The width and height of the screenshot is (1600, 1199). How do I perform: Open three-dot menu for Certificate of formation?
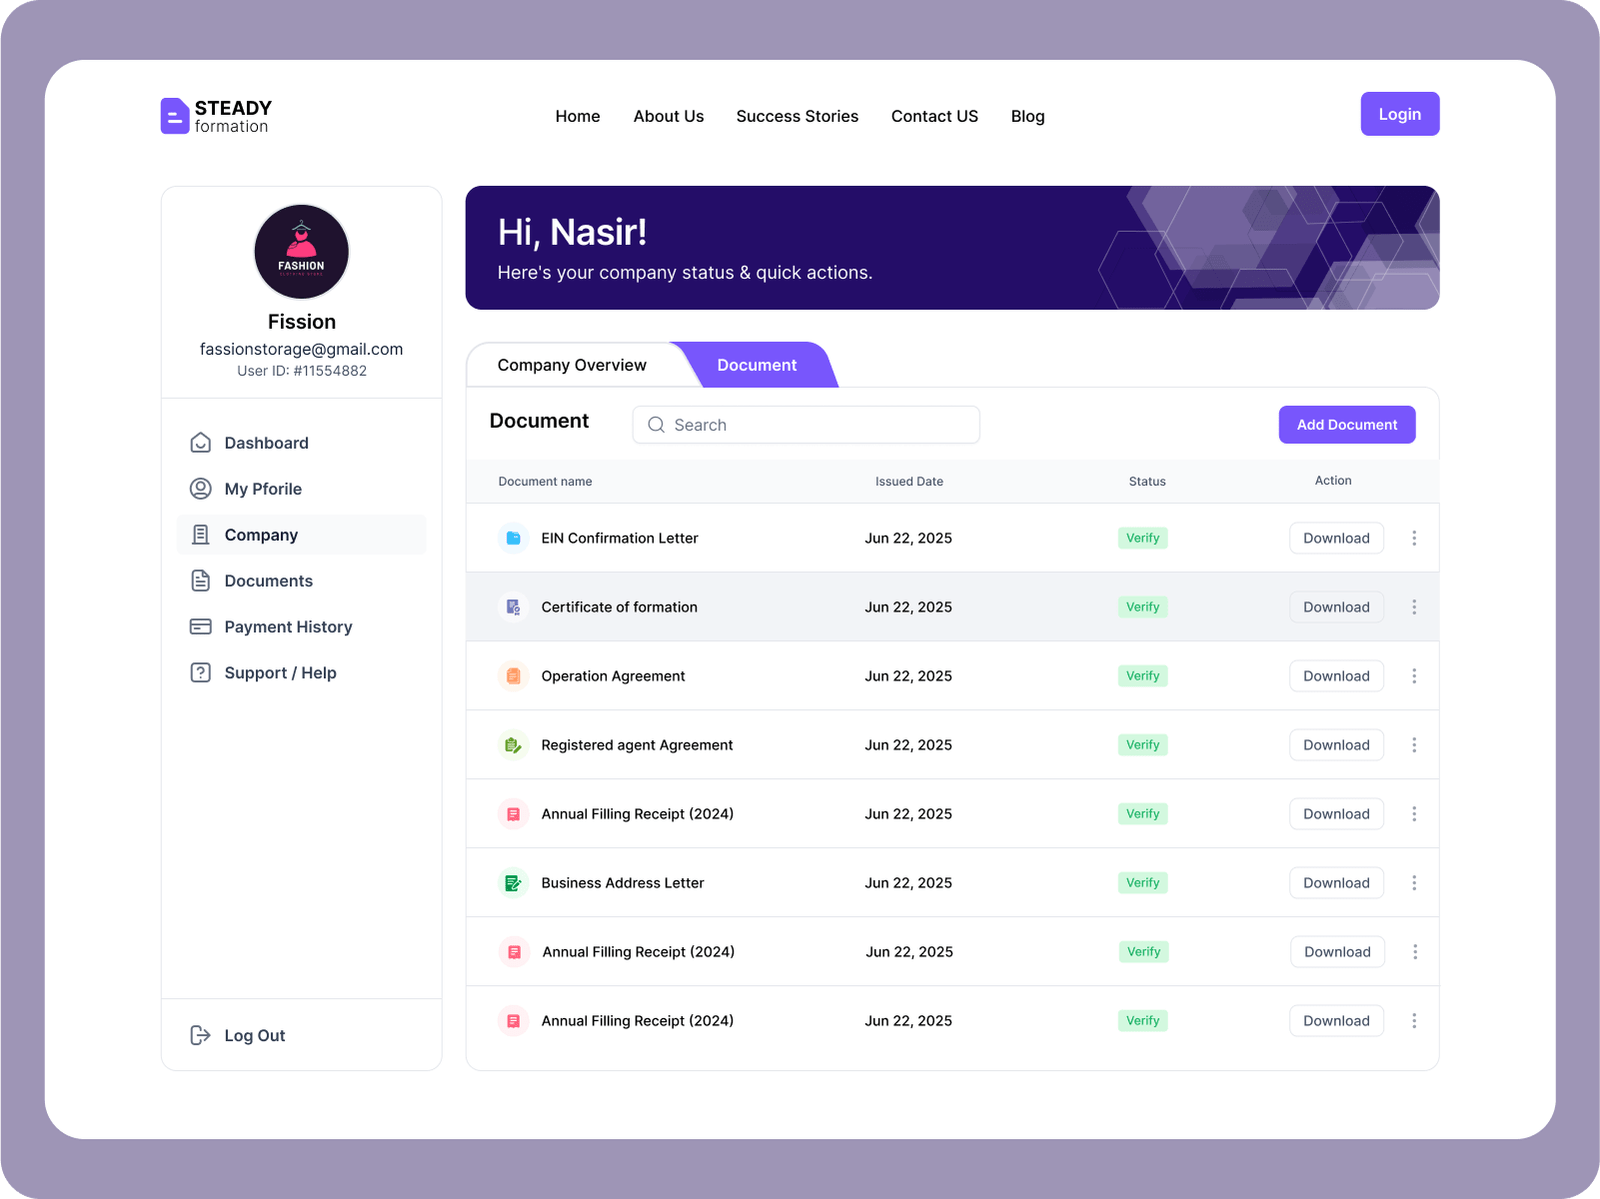coord(1414,607)
